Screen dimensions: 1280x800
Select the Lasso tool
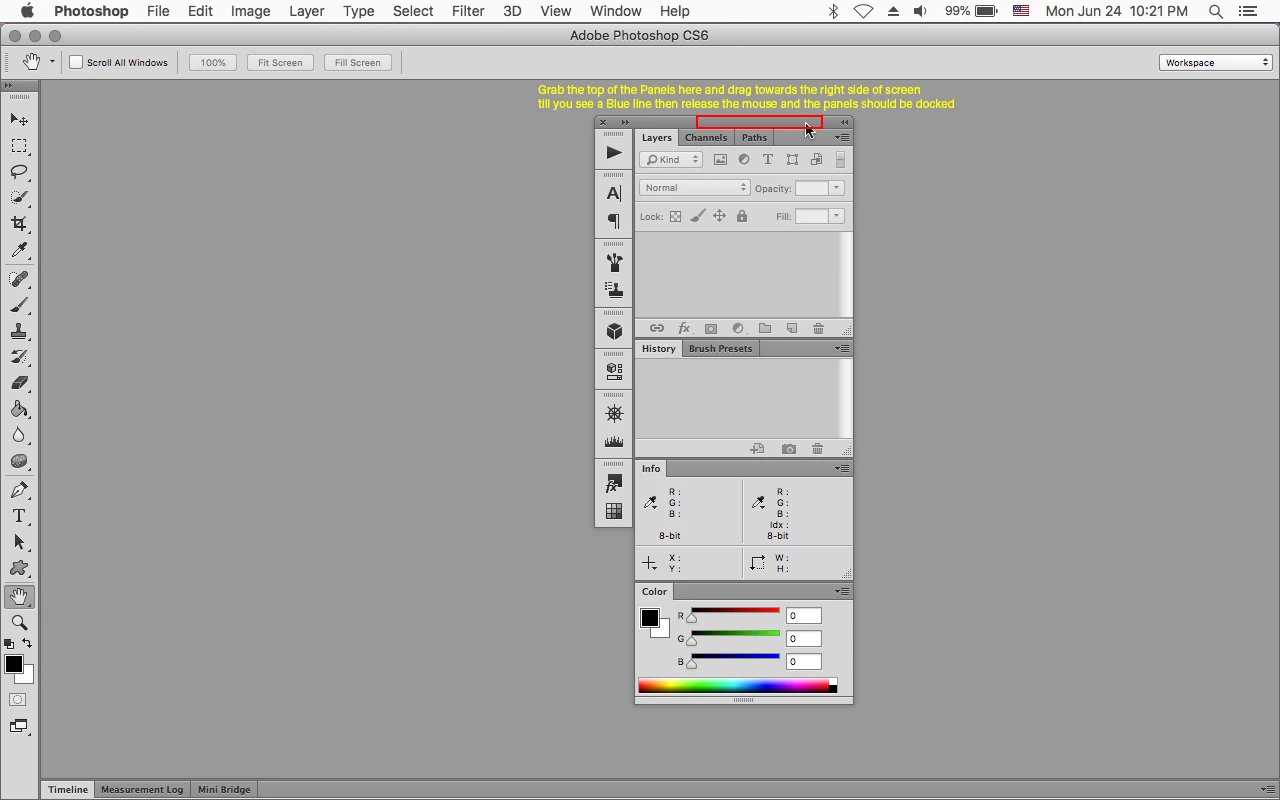point(19,172)
